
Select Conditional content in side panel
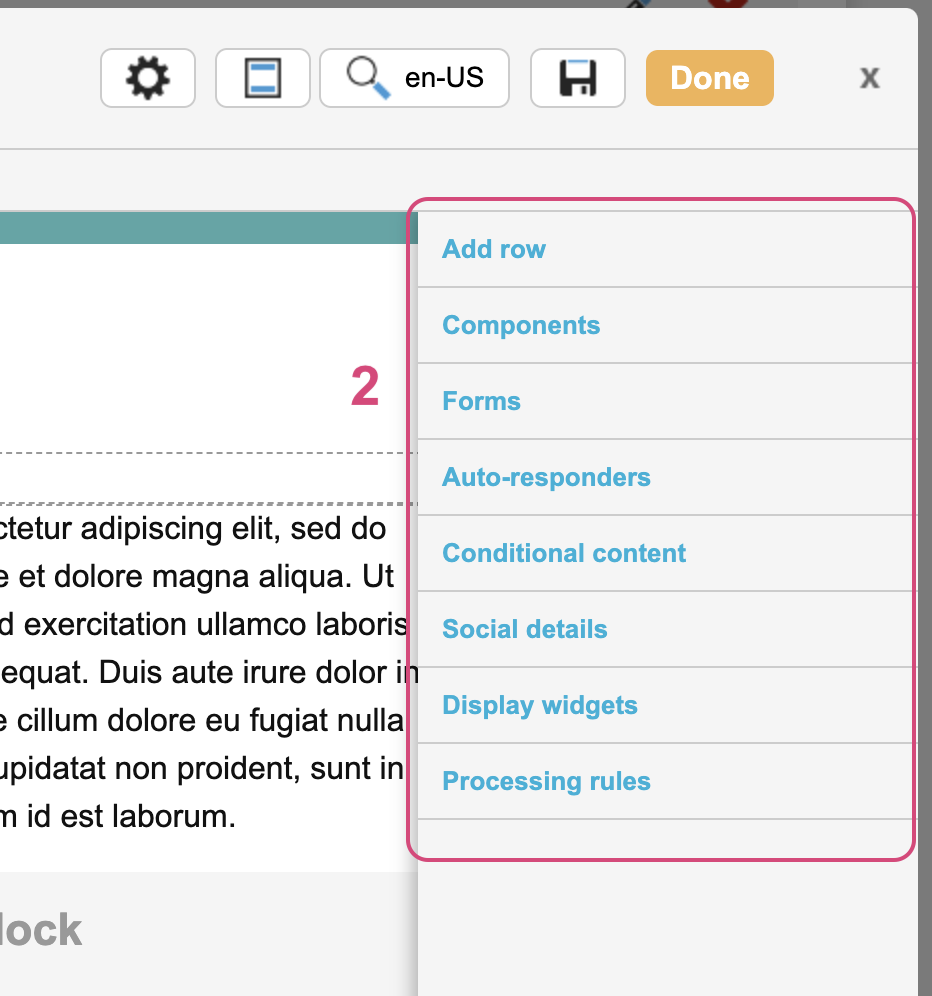[564, 553]
